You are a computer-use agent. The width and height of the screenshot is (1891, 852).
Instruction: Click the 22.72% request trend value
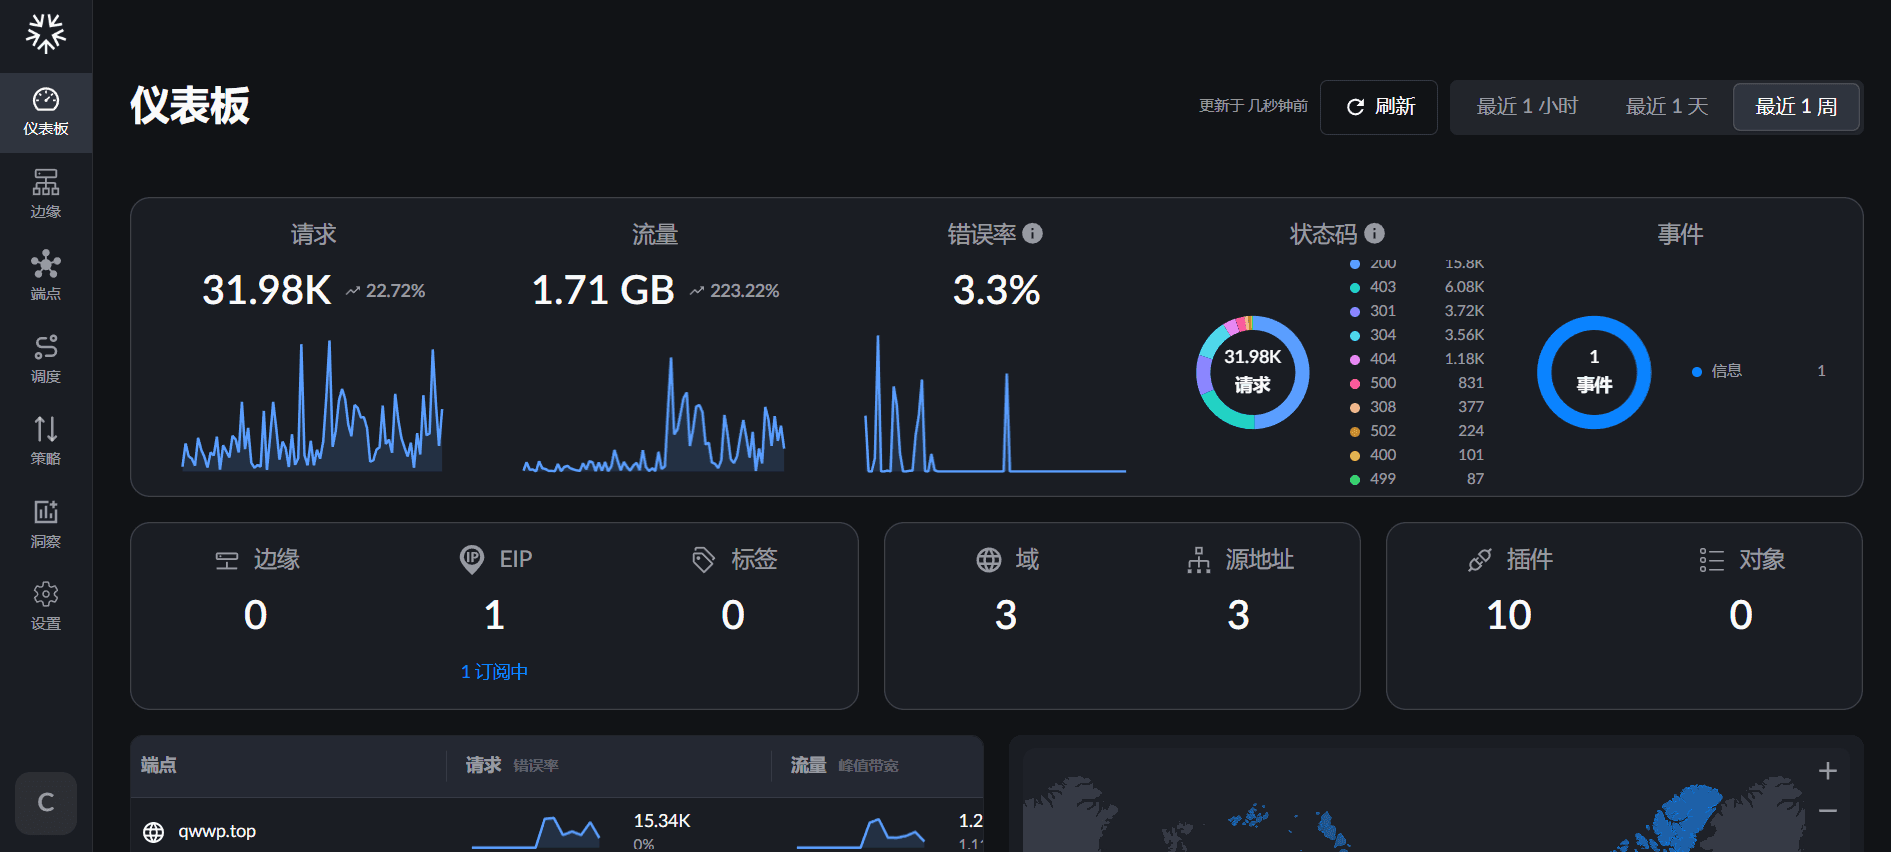(395, 291)
